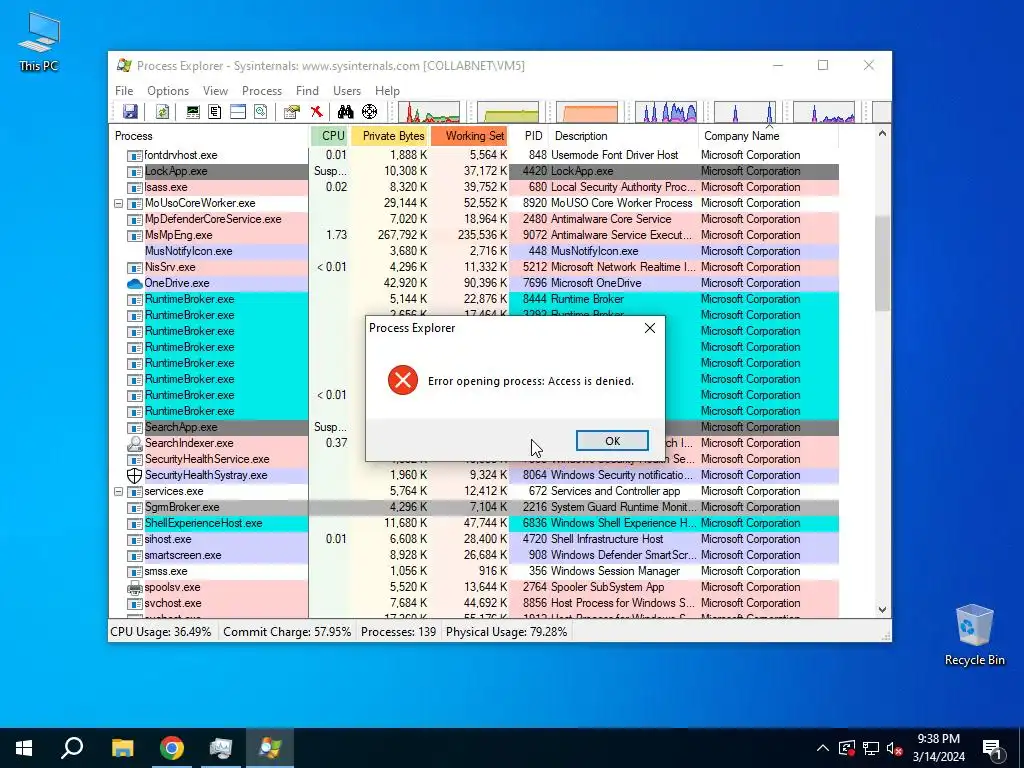Sort by the Private Bytes column header

coord(390,136)
